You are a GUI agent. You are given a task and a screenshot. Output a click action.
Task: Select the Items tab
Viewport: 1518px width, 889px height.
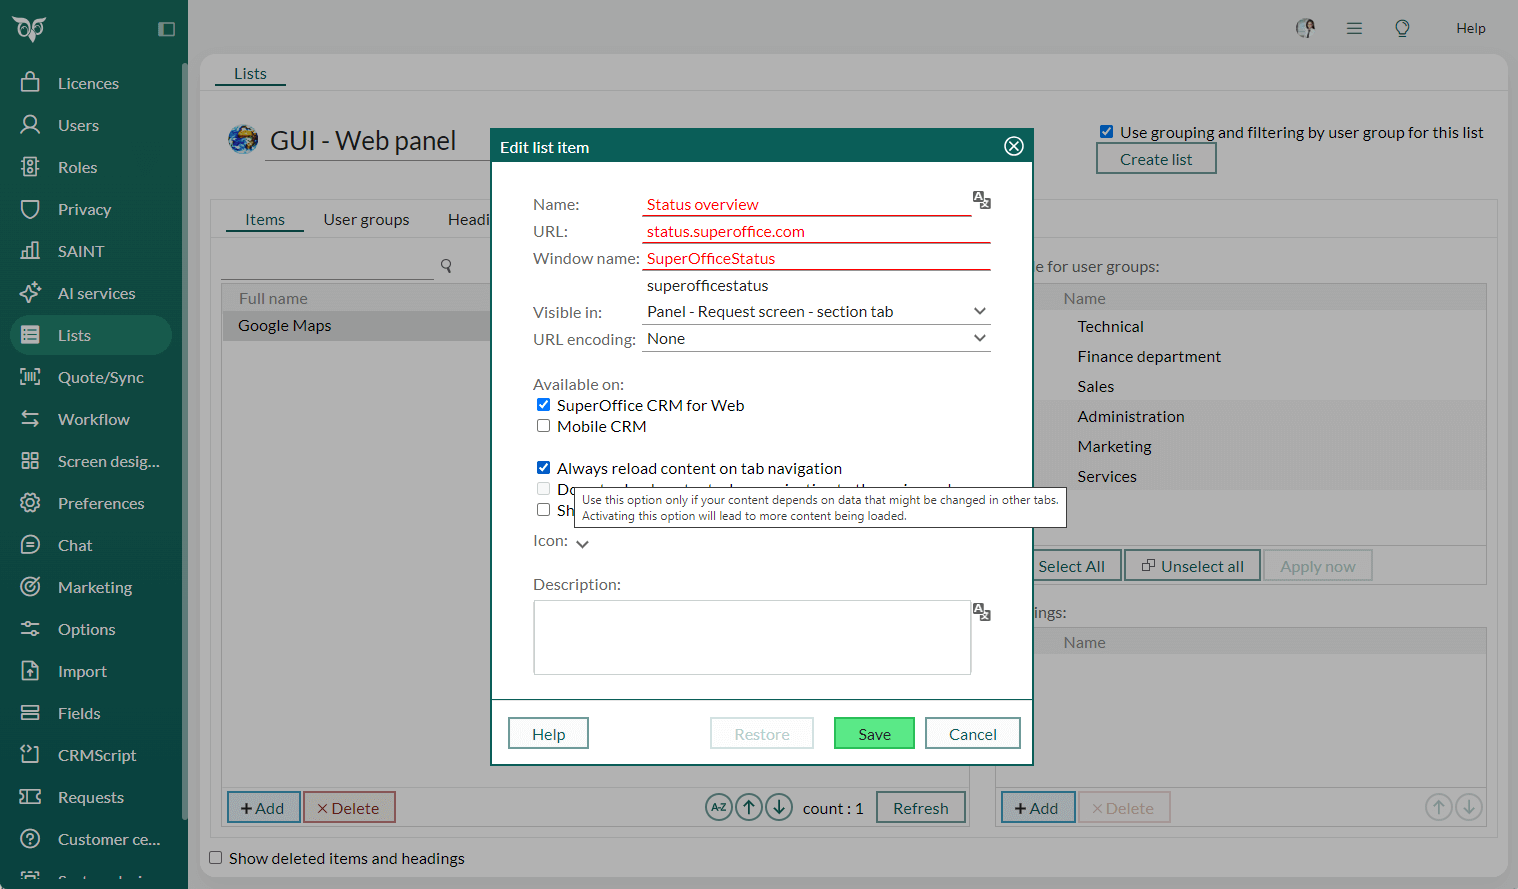[x=264, y=219]
